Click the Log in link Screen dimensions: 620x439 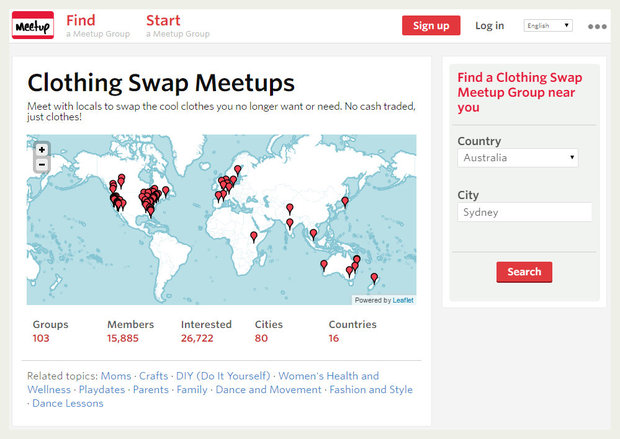pyautogui.click(x=489, y=25)
